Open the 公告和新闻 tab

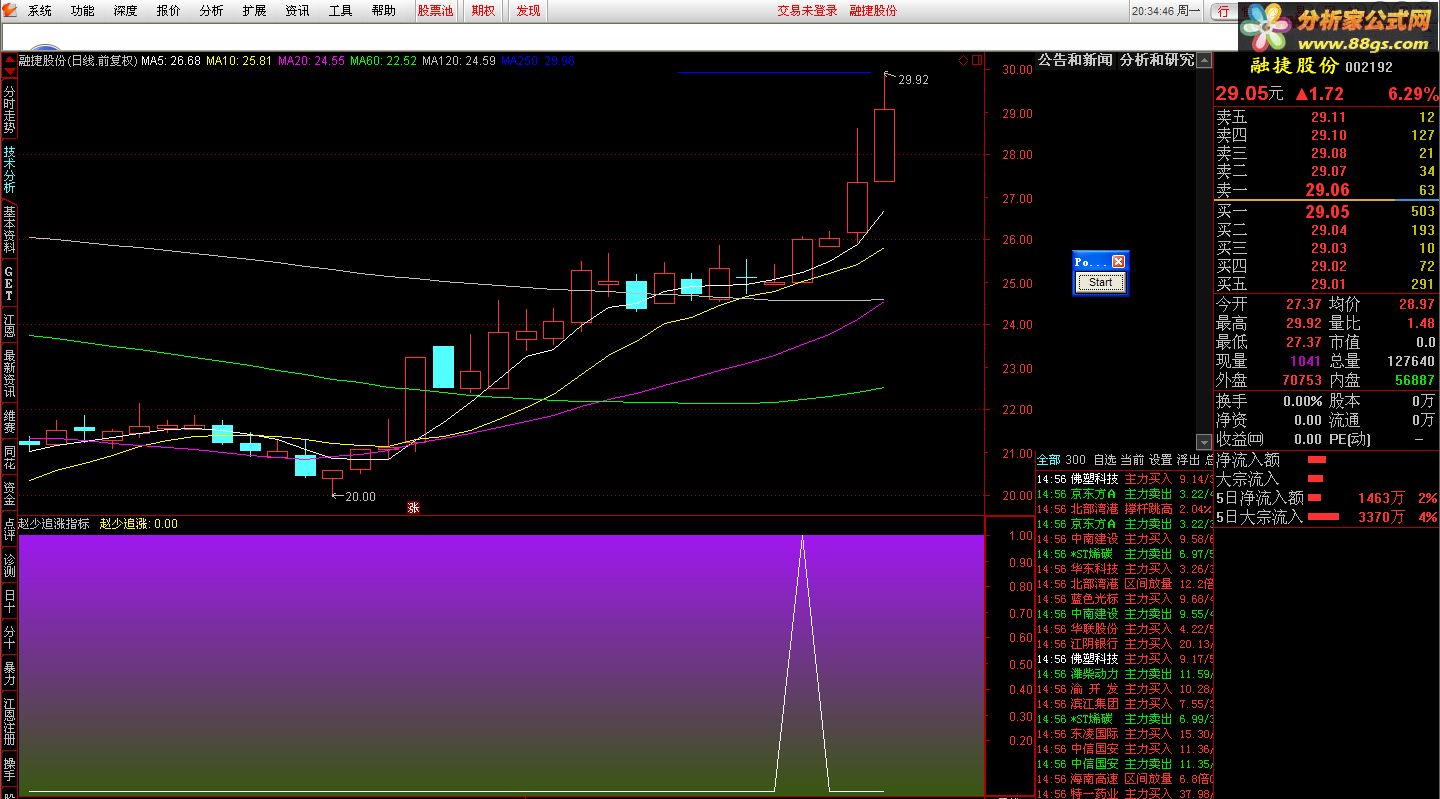pos(1076,60)
